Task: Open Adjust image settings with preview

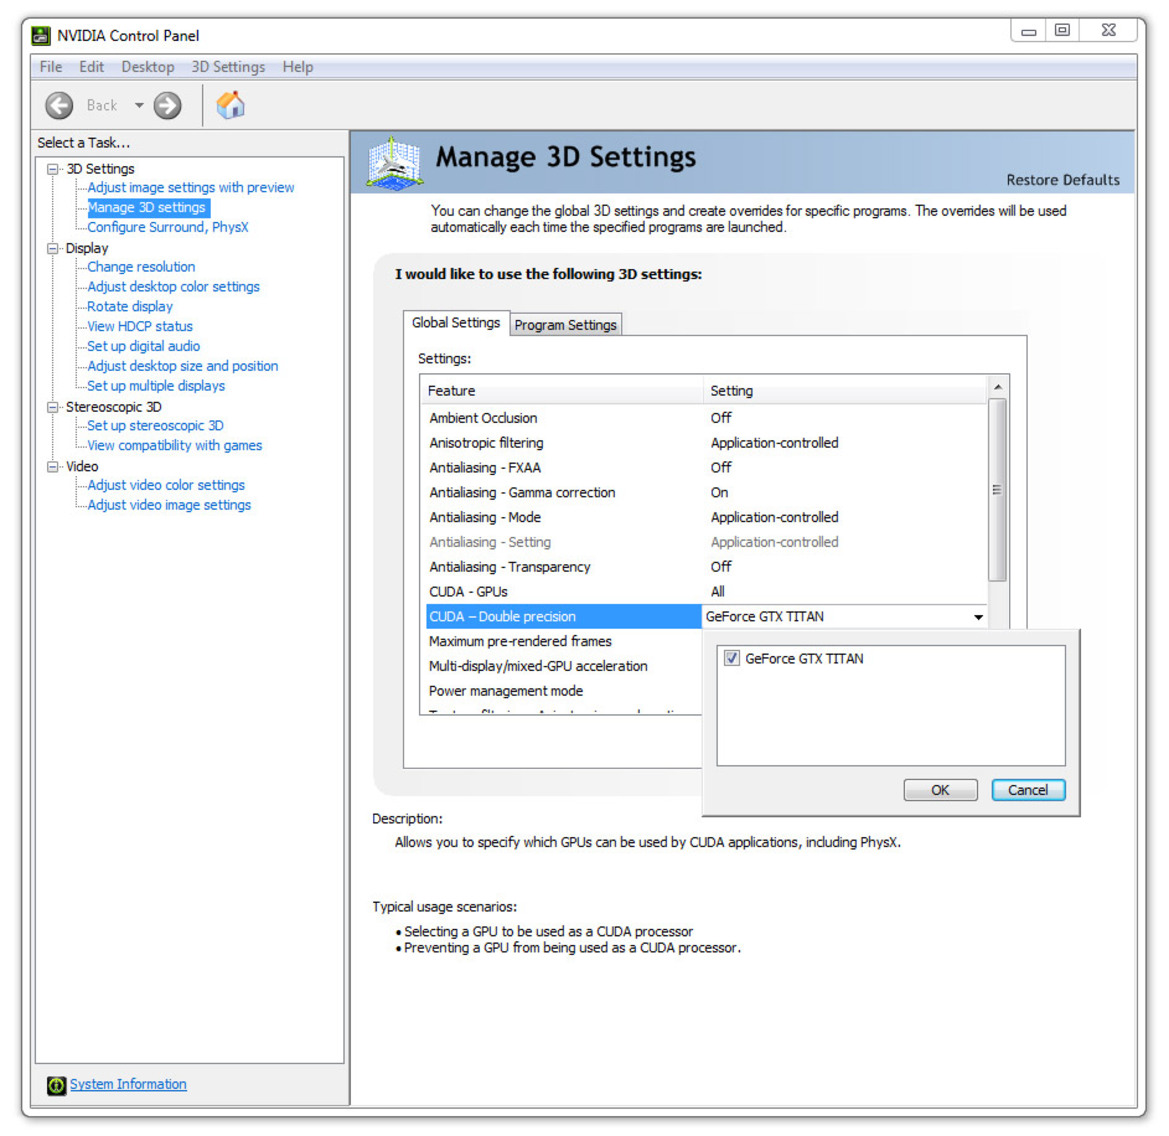Action: click(x=191, y=188)
